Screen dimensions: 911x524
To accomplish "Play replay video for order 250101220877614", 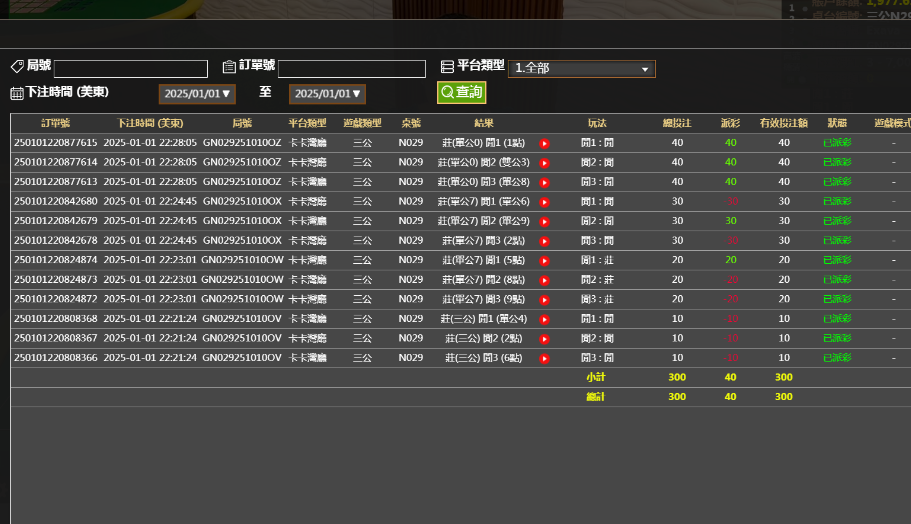I will click(x=545, y=162).
